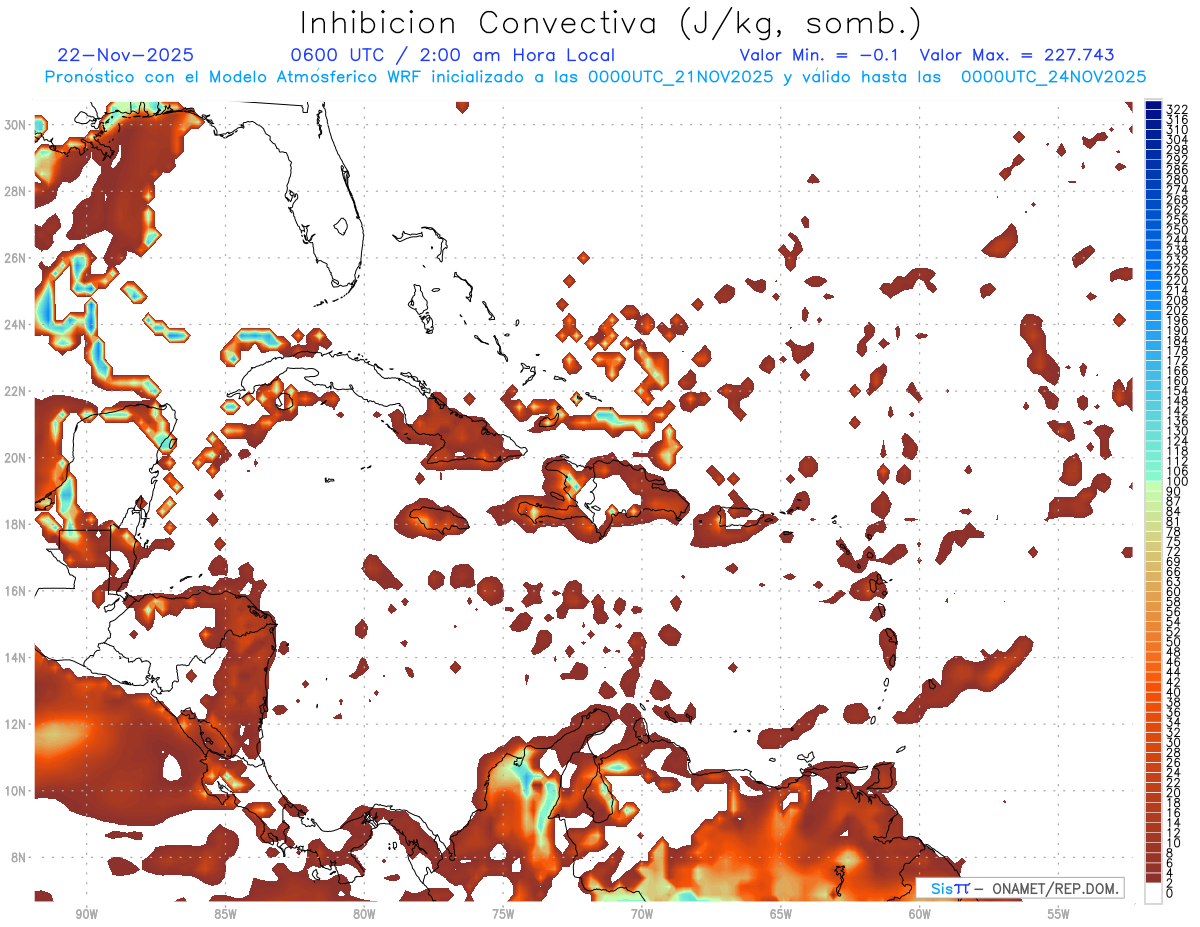1200x927 pixels.
Task: Click the date "22-Nov-2025"
Action: (126, 55)
